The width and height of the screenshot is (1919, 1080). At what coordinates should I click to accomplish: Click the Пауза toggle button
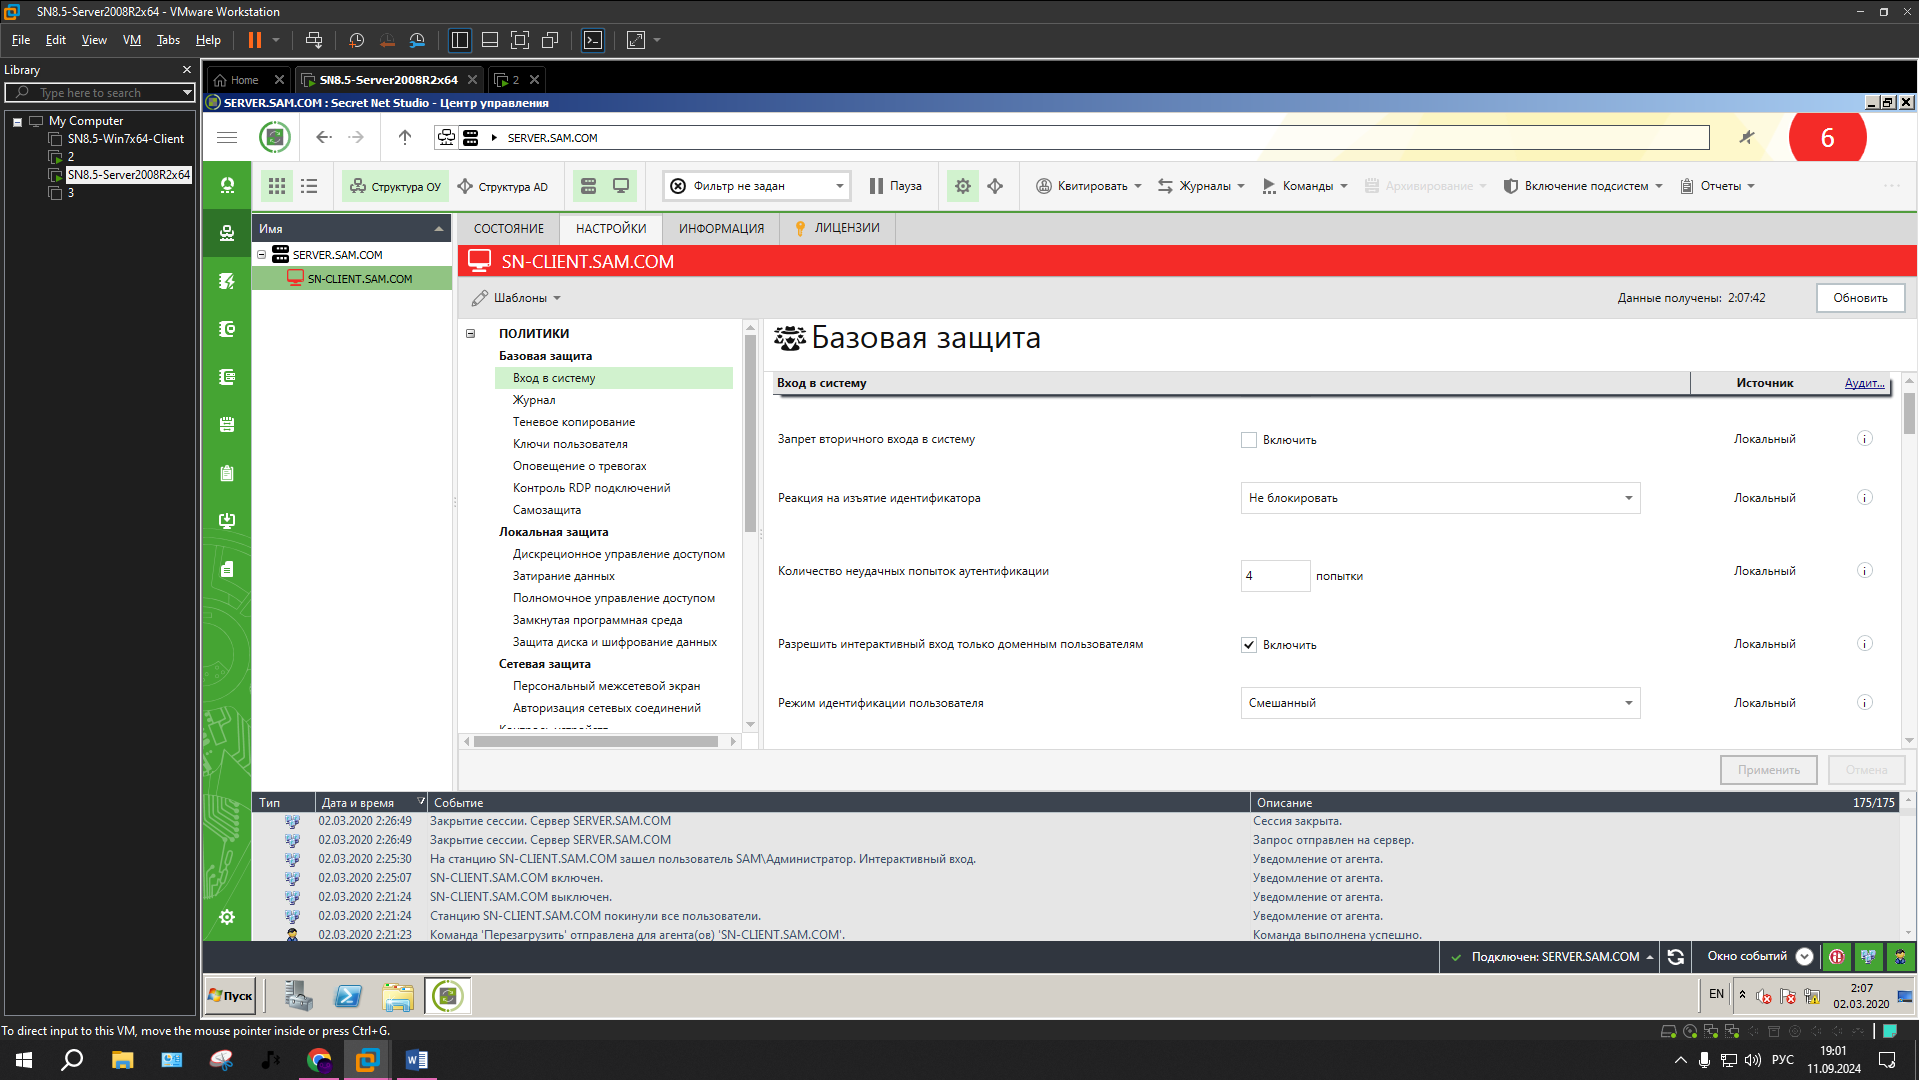click(896, 186)
